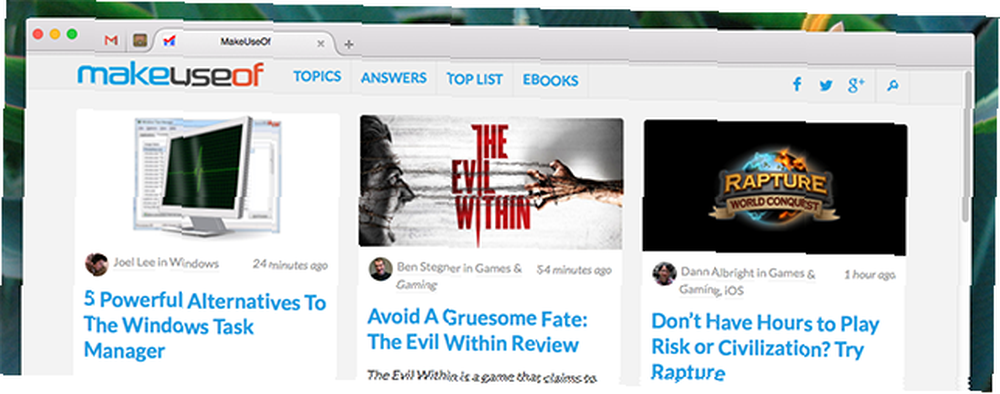Open the Gmail pinned tab
This screenshot has height=394, width=1000.
pos(111,40)
